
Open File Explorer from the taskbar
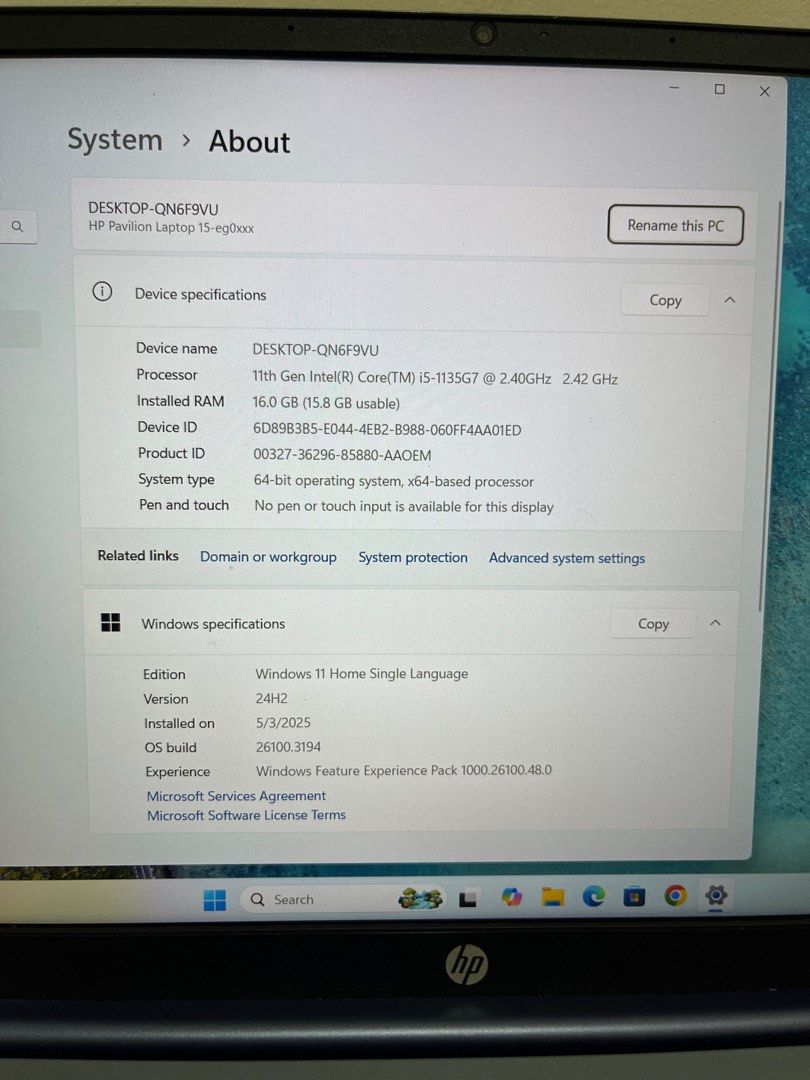point(551,898)
